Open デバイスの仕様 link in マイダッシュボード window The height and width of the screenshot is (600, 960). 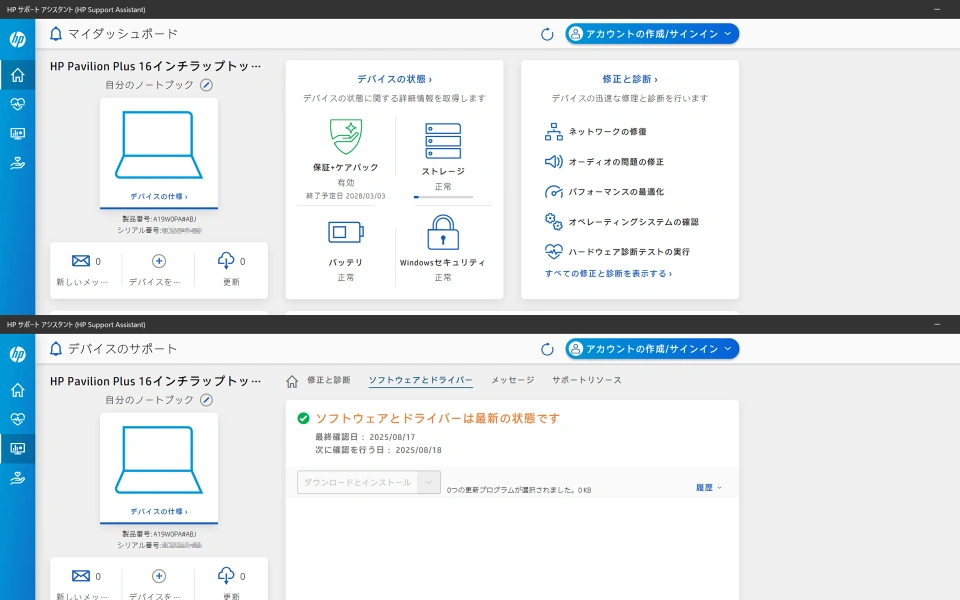point(159,197)
